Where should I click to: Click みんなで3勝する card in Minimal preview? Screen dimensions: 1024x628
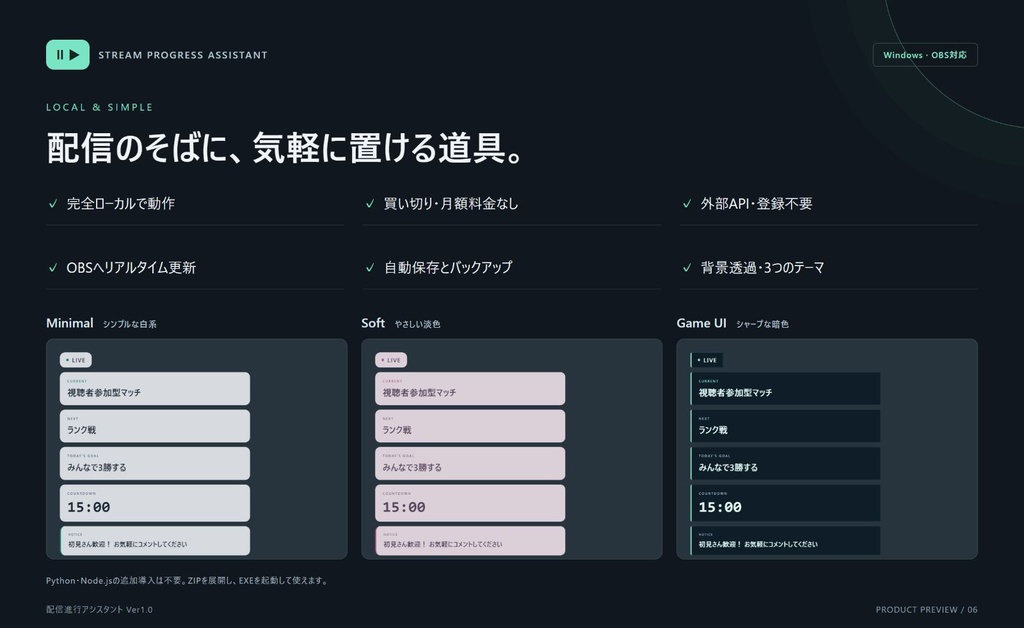tap(155, 463)
